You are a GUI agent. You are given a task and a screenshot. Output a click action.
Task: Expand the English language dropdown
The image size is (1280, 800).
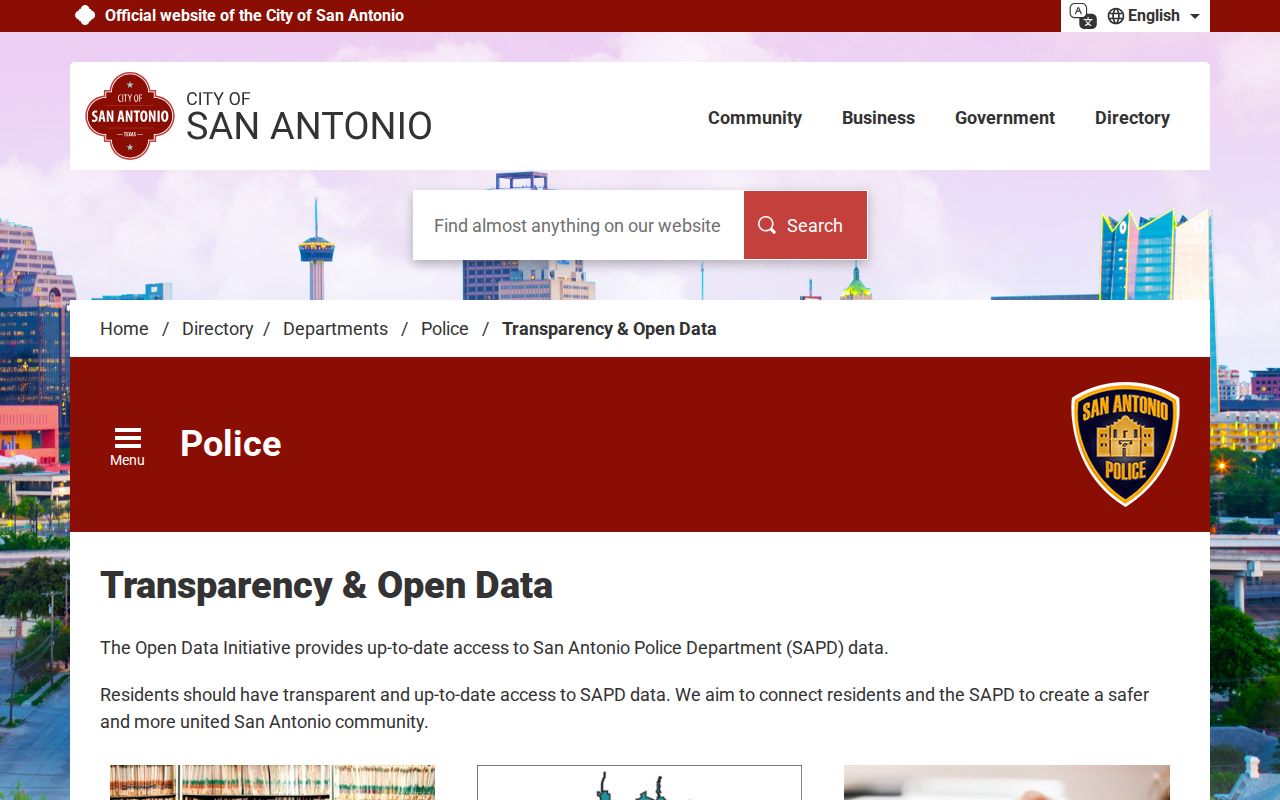(1155, 16)
